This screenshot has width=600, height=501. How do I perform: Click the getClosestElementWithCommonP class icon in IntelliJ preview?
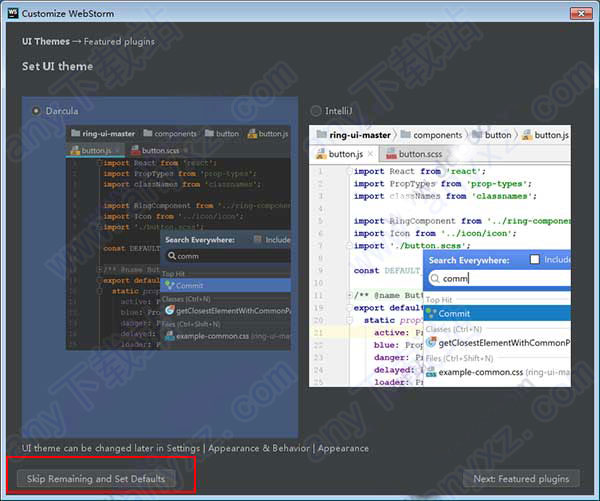[x=431, y=342]
